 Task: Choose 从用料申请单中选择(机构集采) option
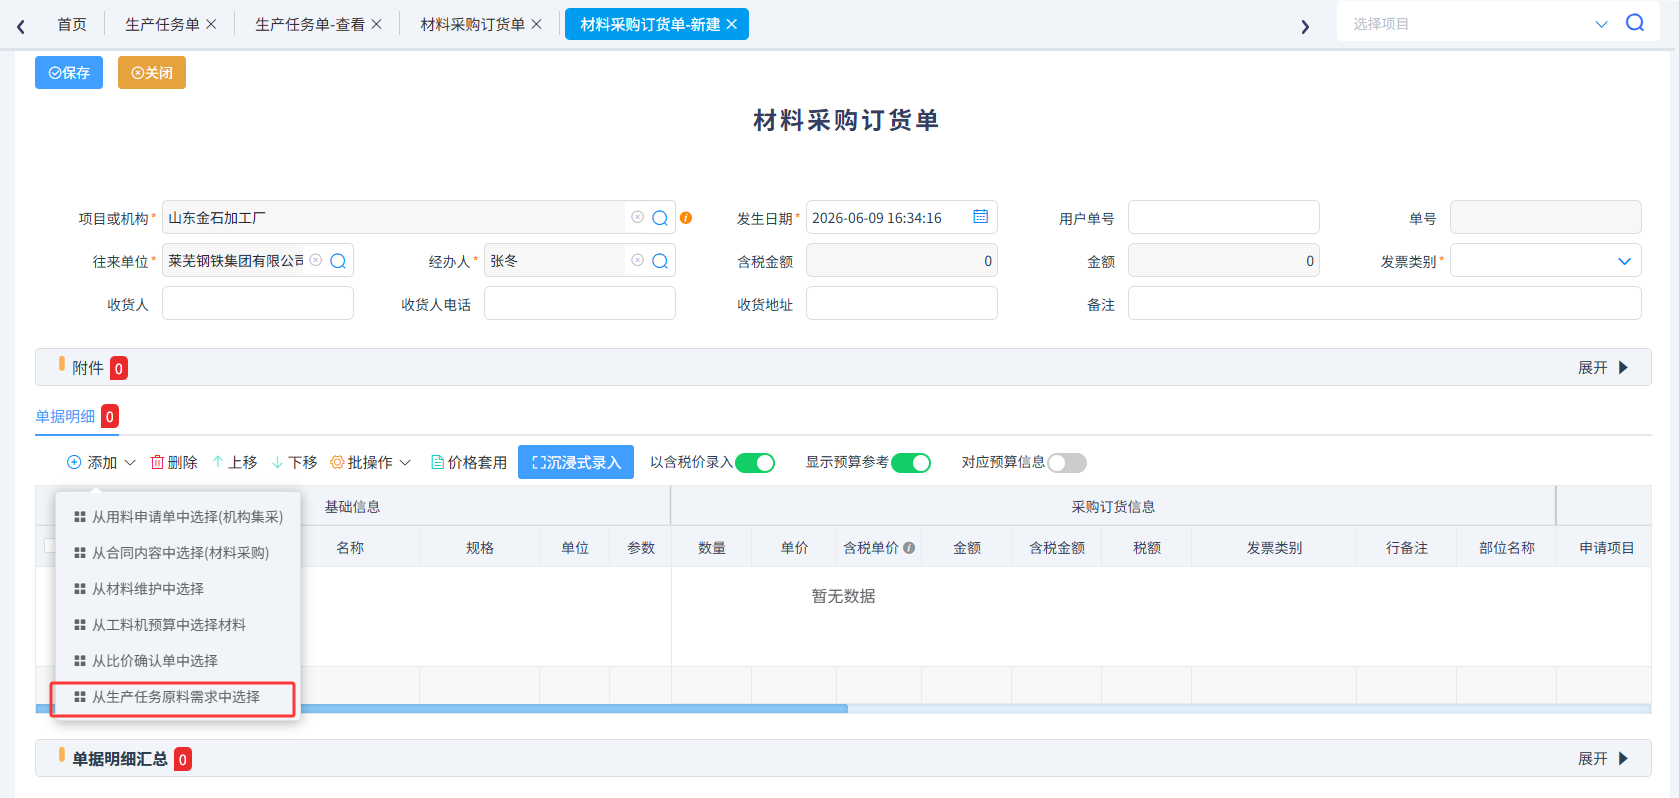[178, 517]
